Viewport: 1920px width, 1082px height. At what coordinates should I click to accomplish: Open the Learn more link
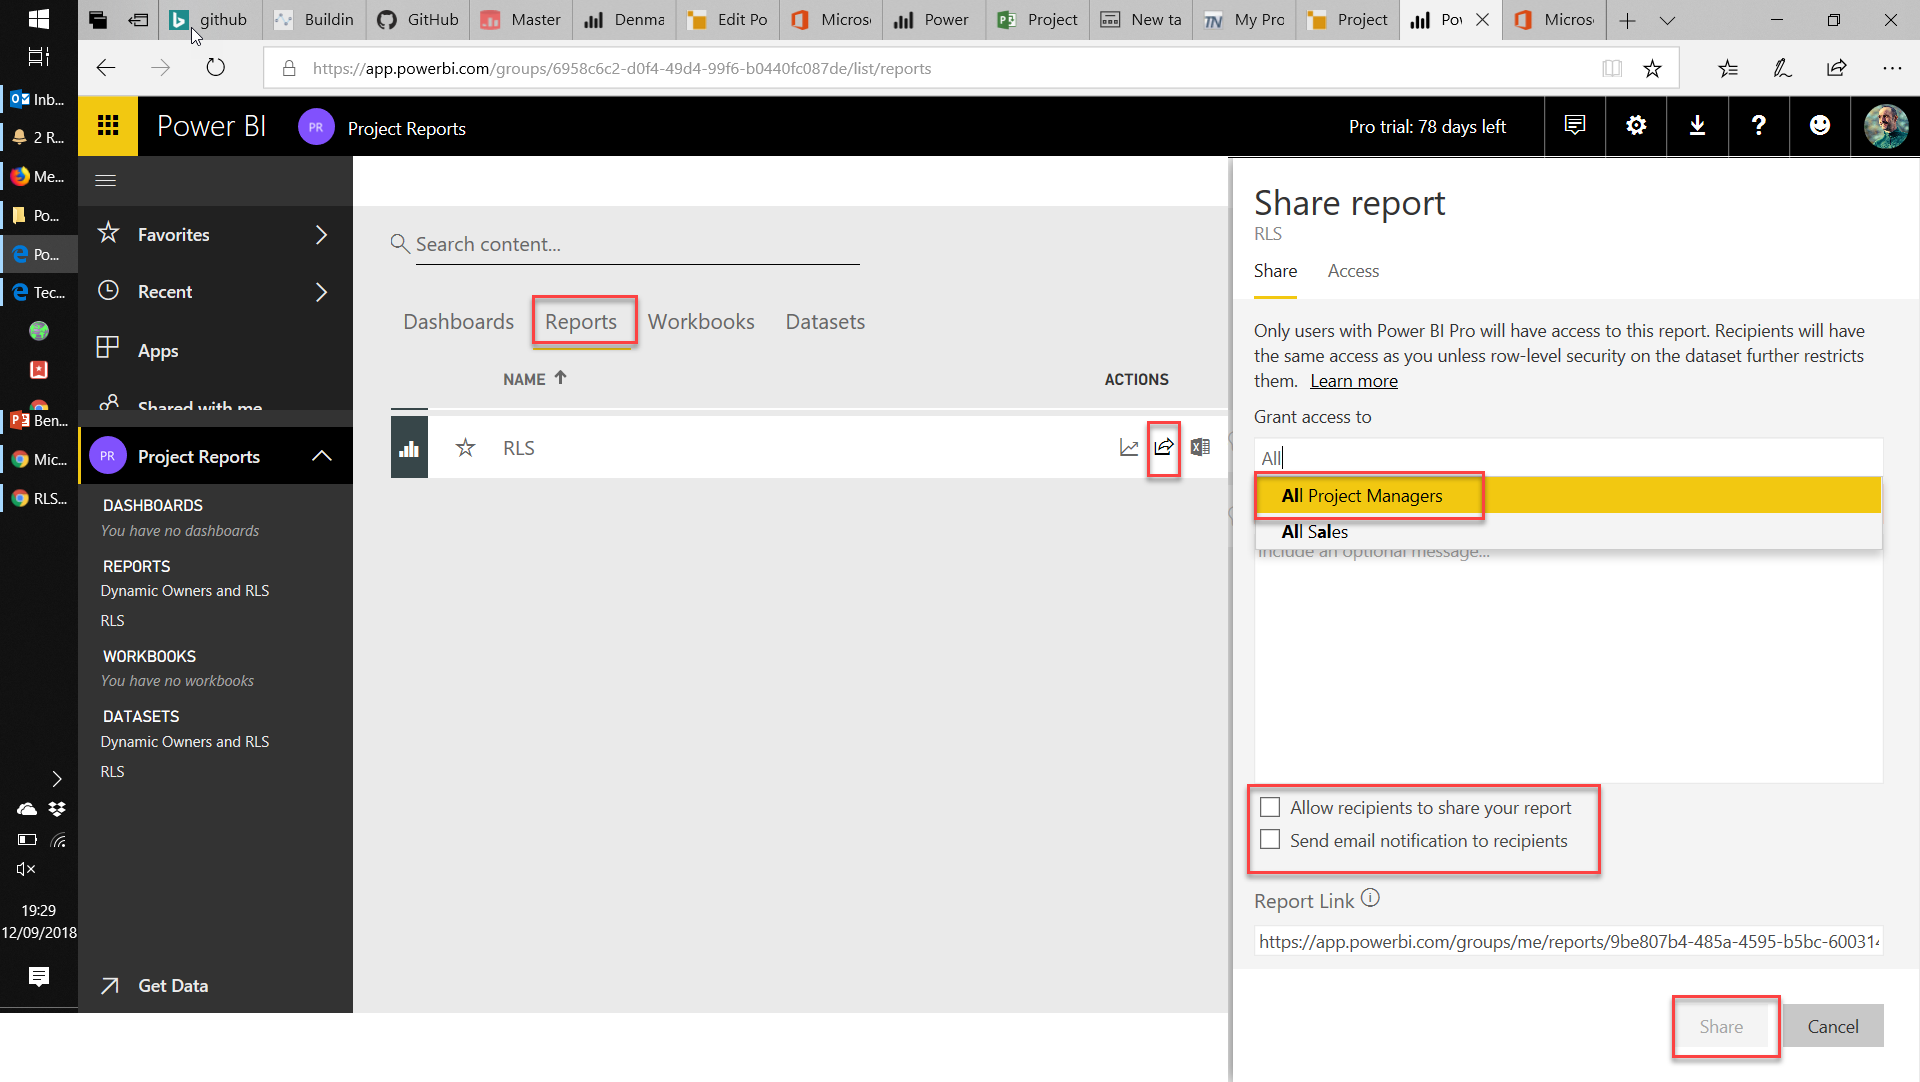click(x=1354, y=381)
